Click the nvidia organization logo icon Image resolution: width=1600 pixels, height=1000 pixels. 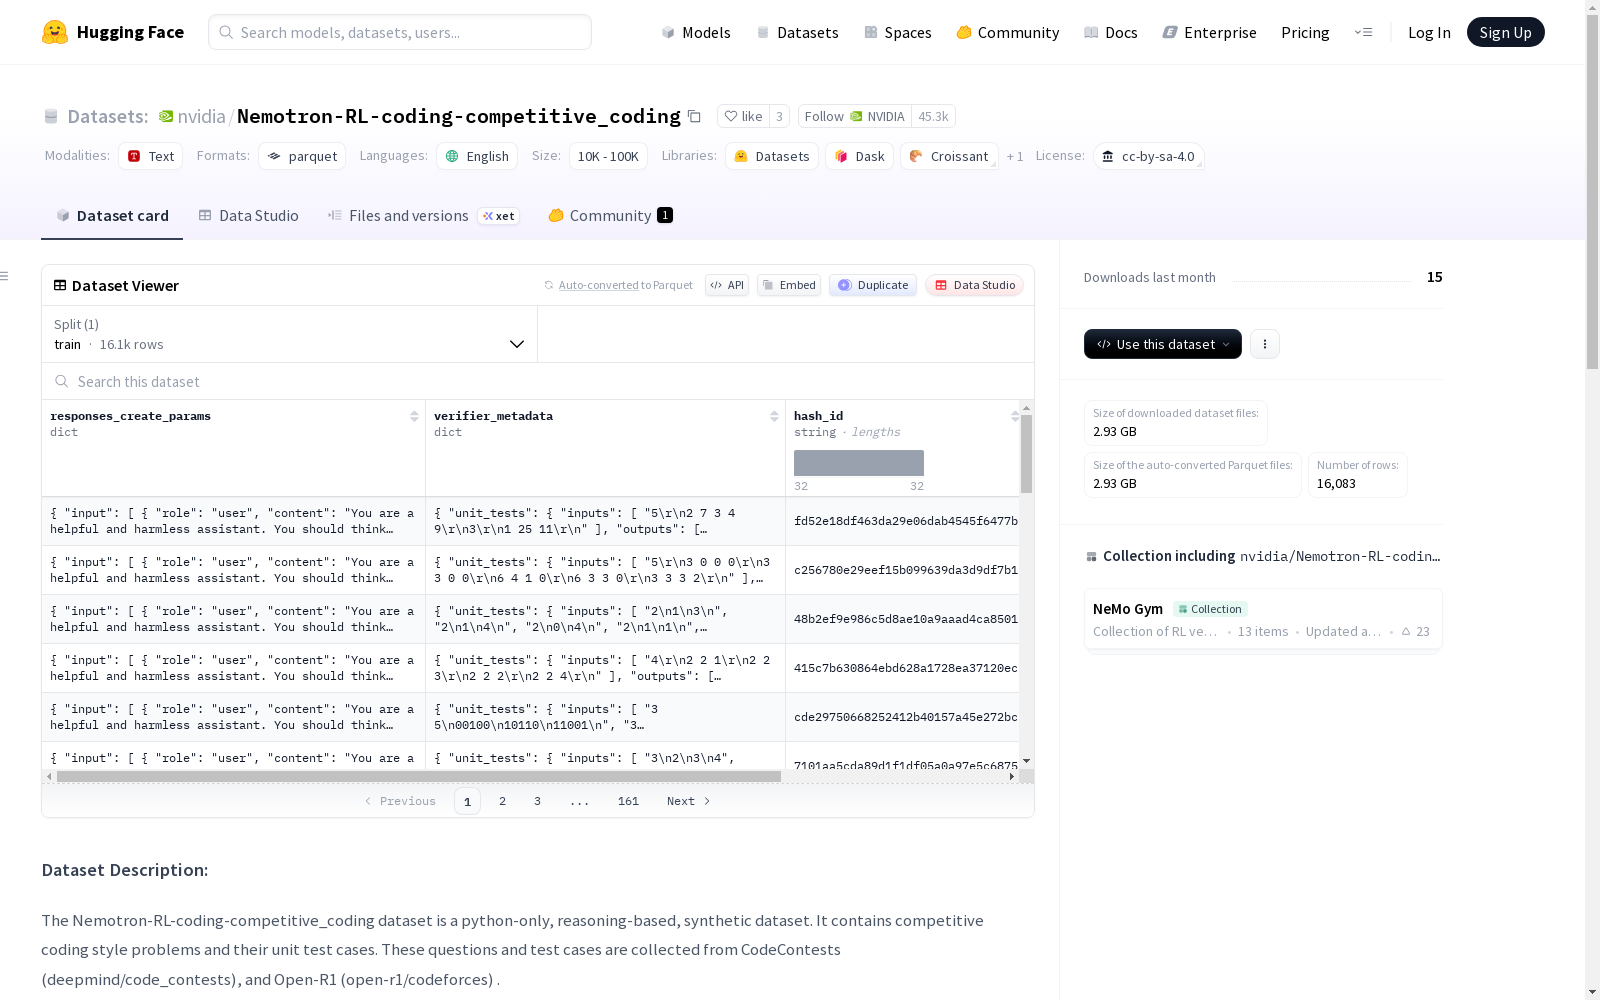click(166, 116)
